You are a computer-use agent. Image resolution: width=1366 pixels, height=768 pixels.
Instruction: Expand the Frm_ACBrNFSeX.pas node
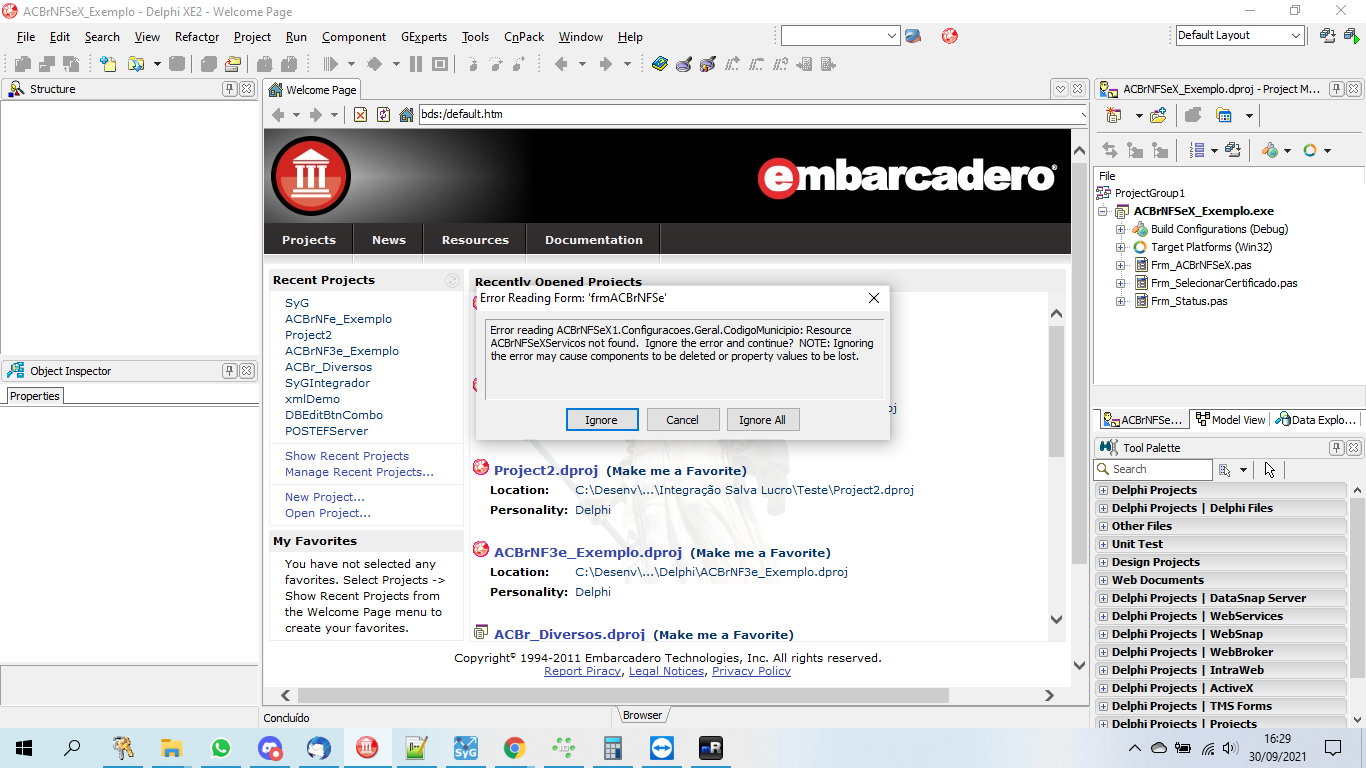pos(1121,266)
